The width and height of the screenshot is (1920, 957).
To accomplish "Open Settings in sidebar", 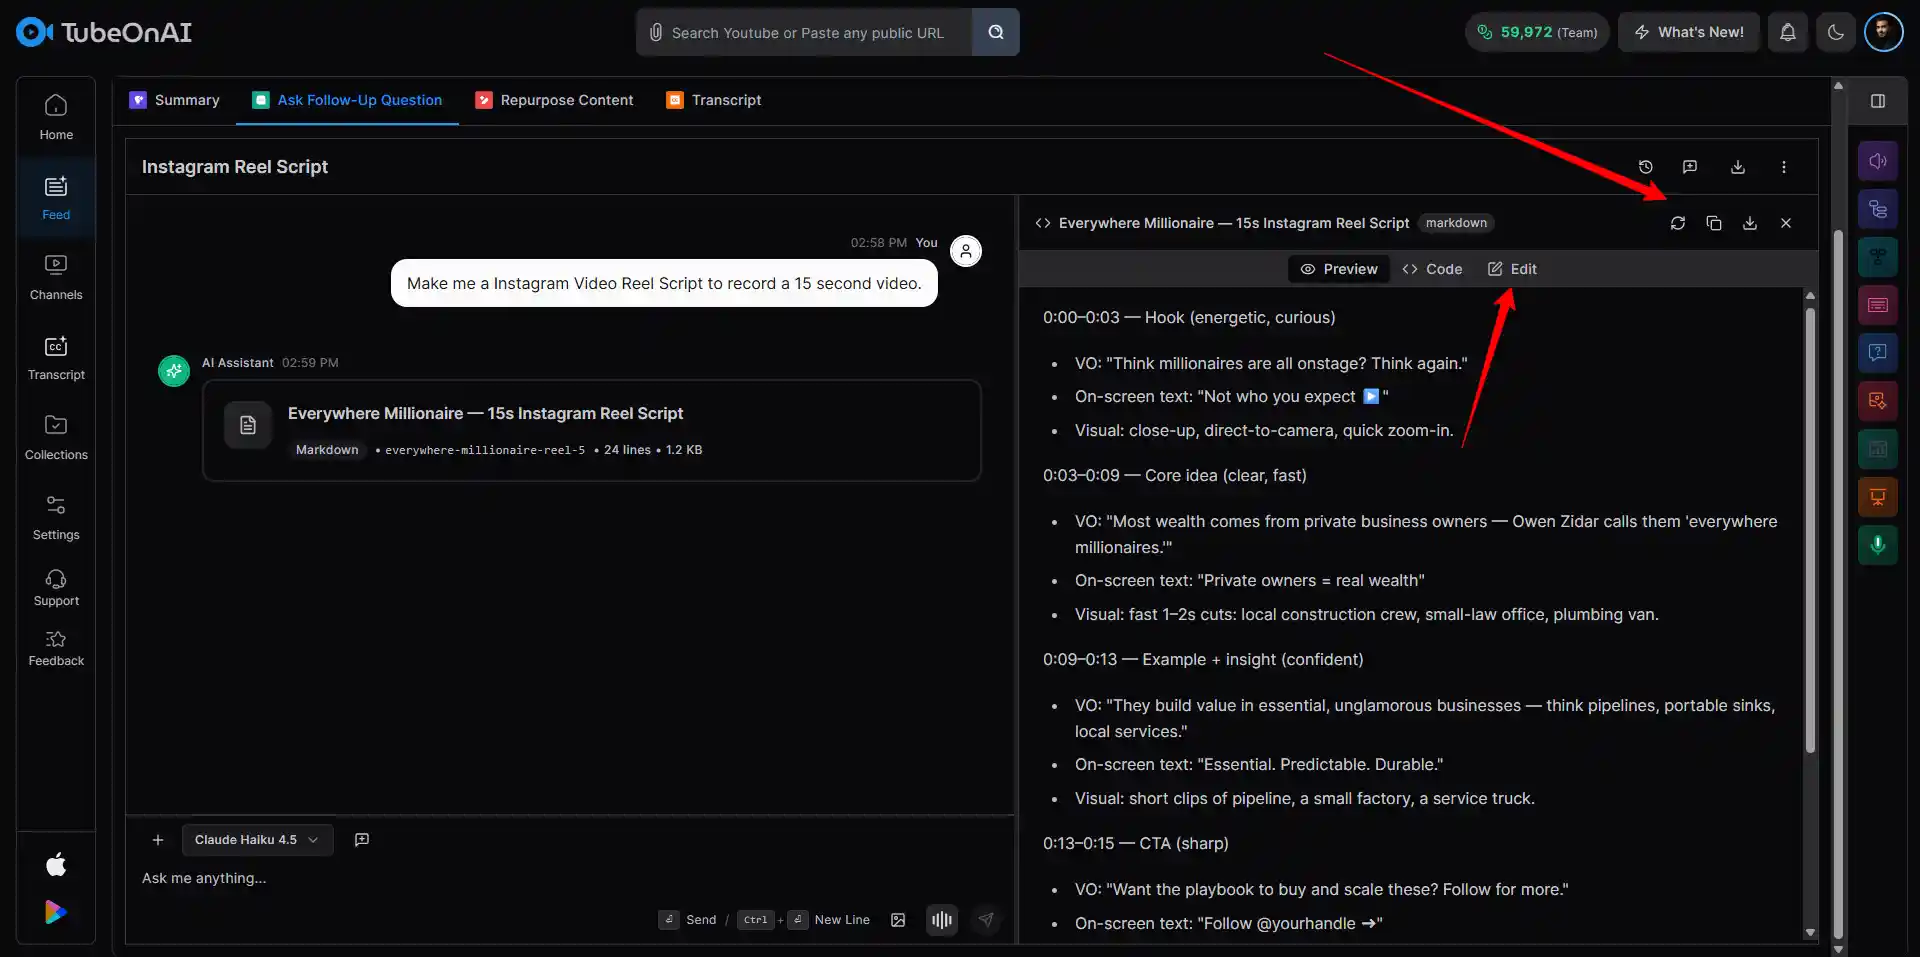I will click(x=56, y=517).
